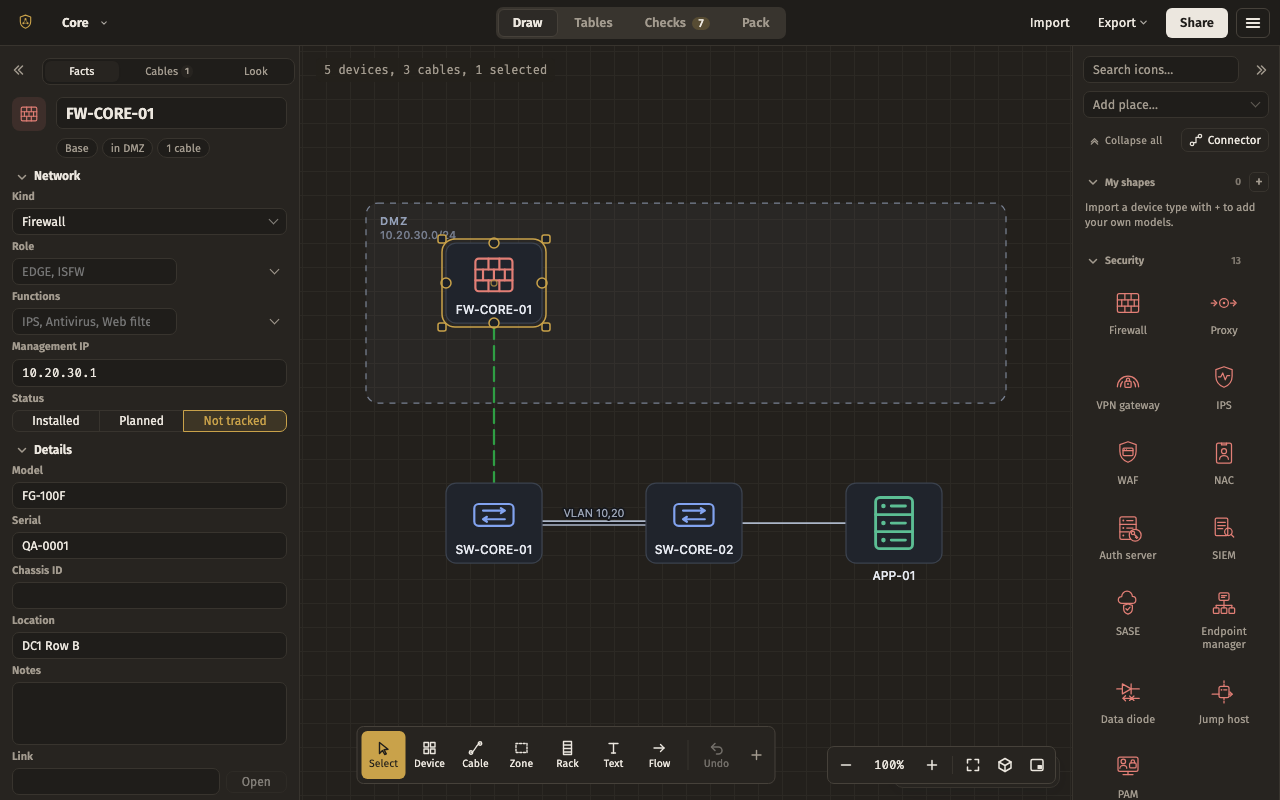Screen dimensions: 1280x800
Task: Activate the Select tool
Action: tap(383, 755)
